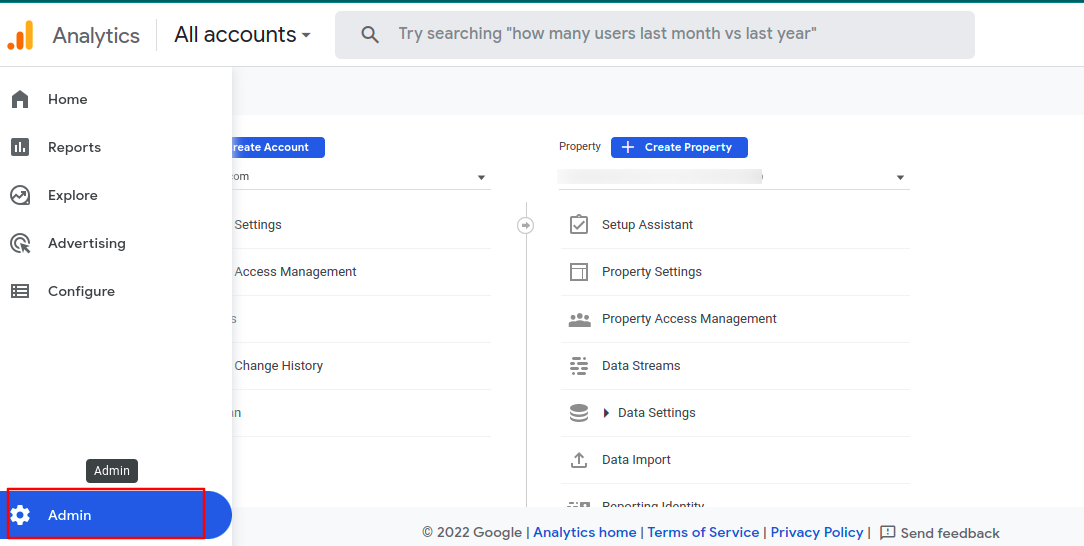
Task: Click the circled arrow between columns
Action: click(525, 225)
